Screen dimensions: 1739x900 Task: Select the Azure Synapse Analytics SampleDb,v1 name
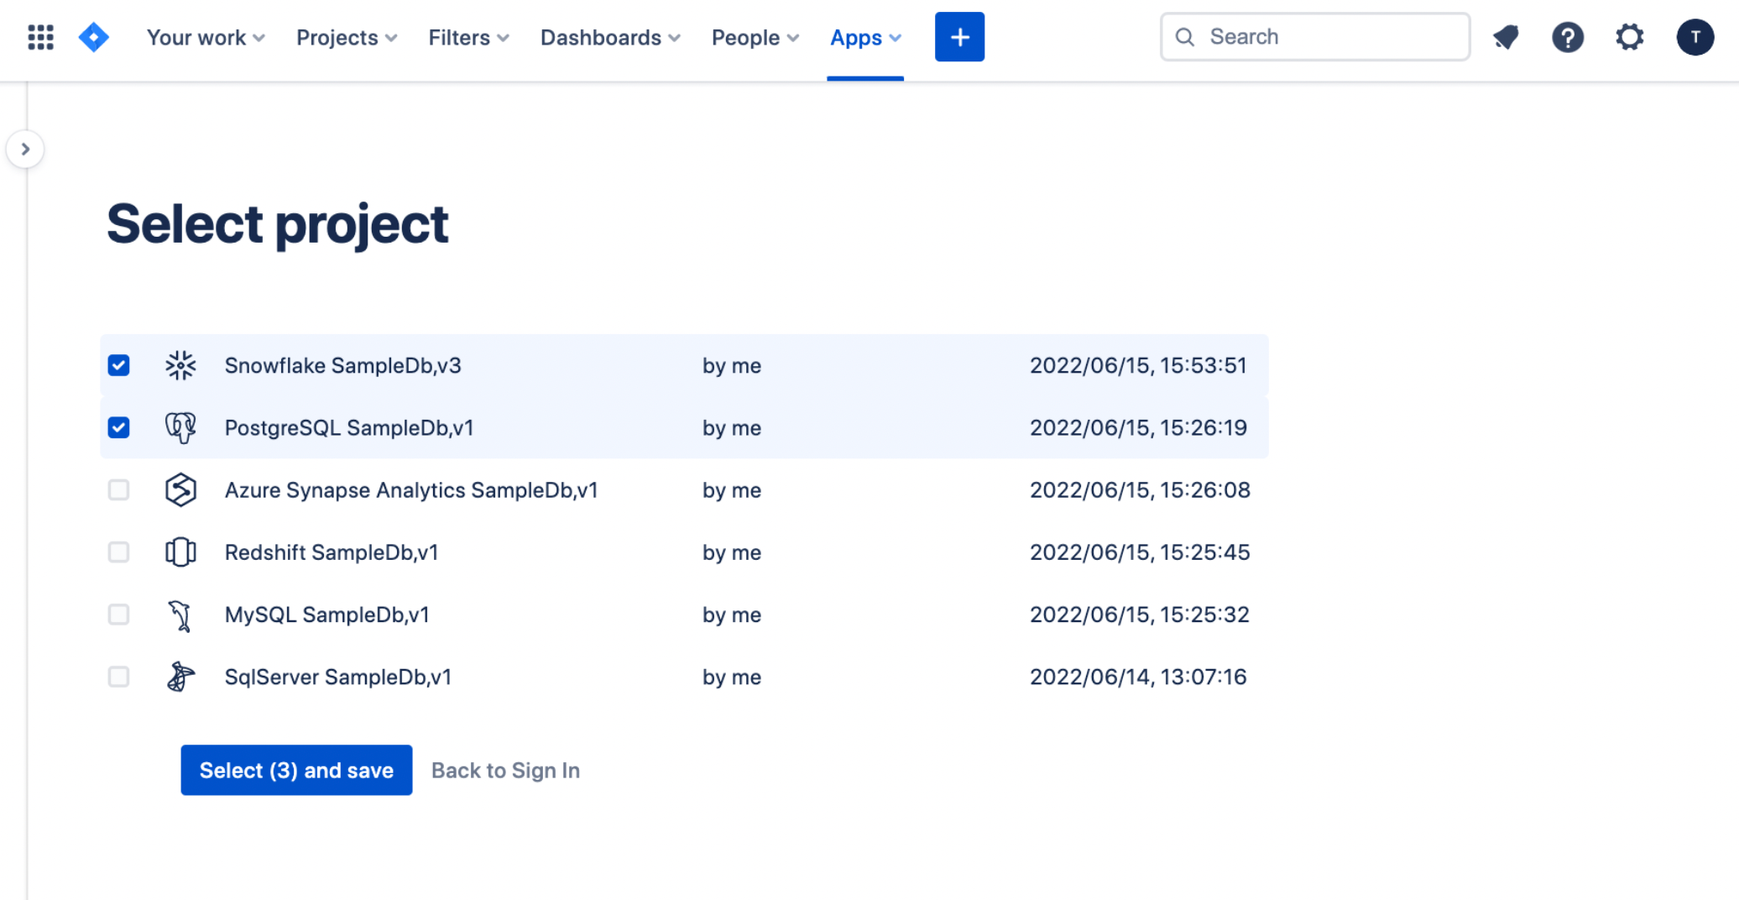pos(411,490)
